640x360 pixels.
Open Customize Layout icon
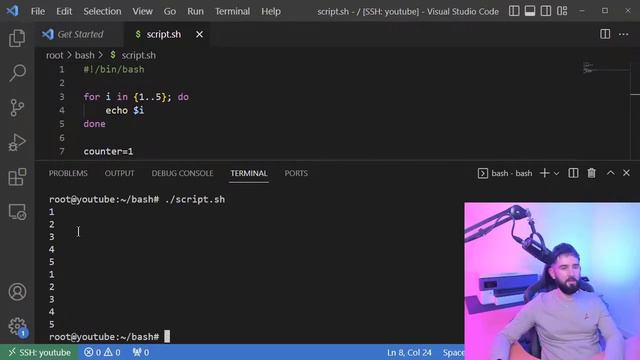[562, 11]
